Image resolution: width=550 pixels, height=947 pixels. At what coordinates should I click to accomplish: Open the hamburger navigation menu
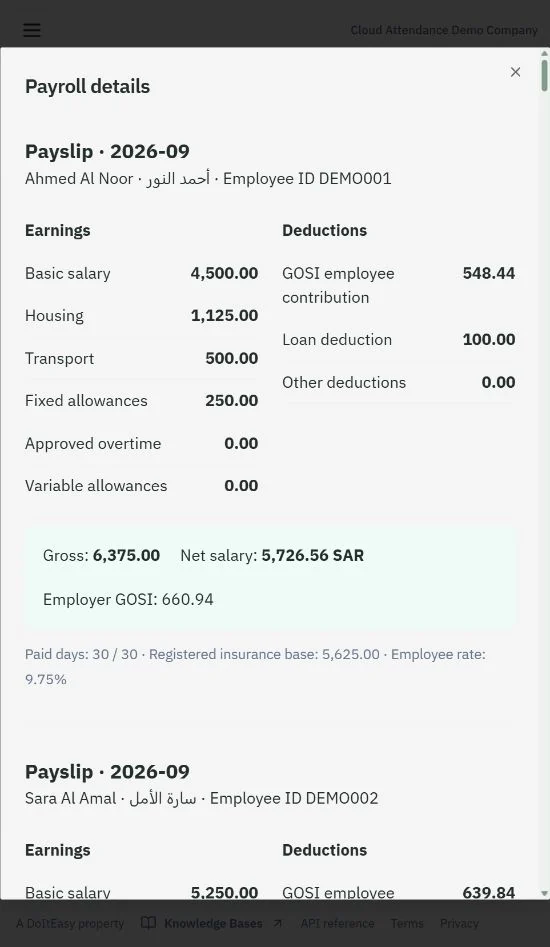coord(31,30)
